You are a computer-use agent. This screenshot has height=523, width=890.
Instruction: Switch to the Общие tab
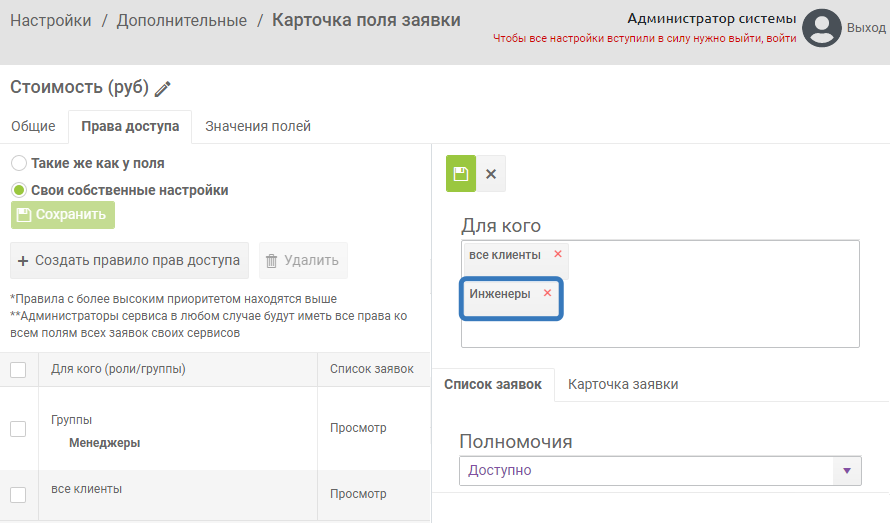(x=33, y=126)
